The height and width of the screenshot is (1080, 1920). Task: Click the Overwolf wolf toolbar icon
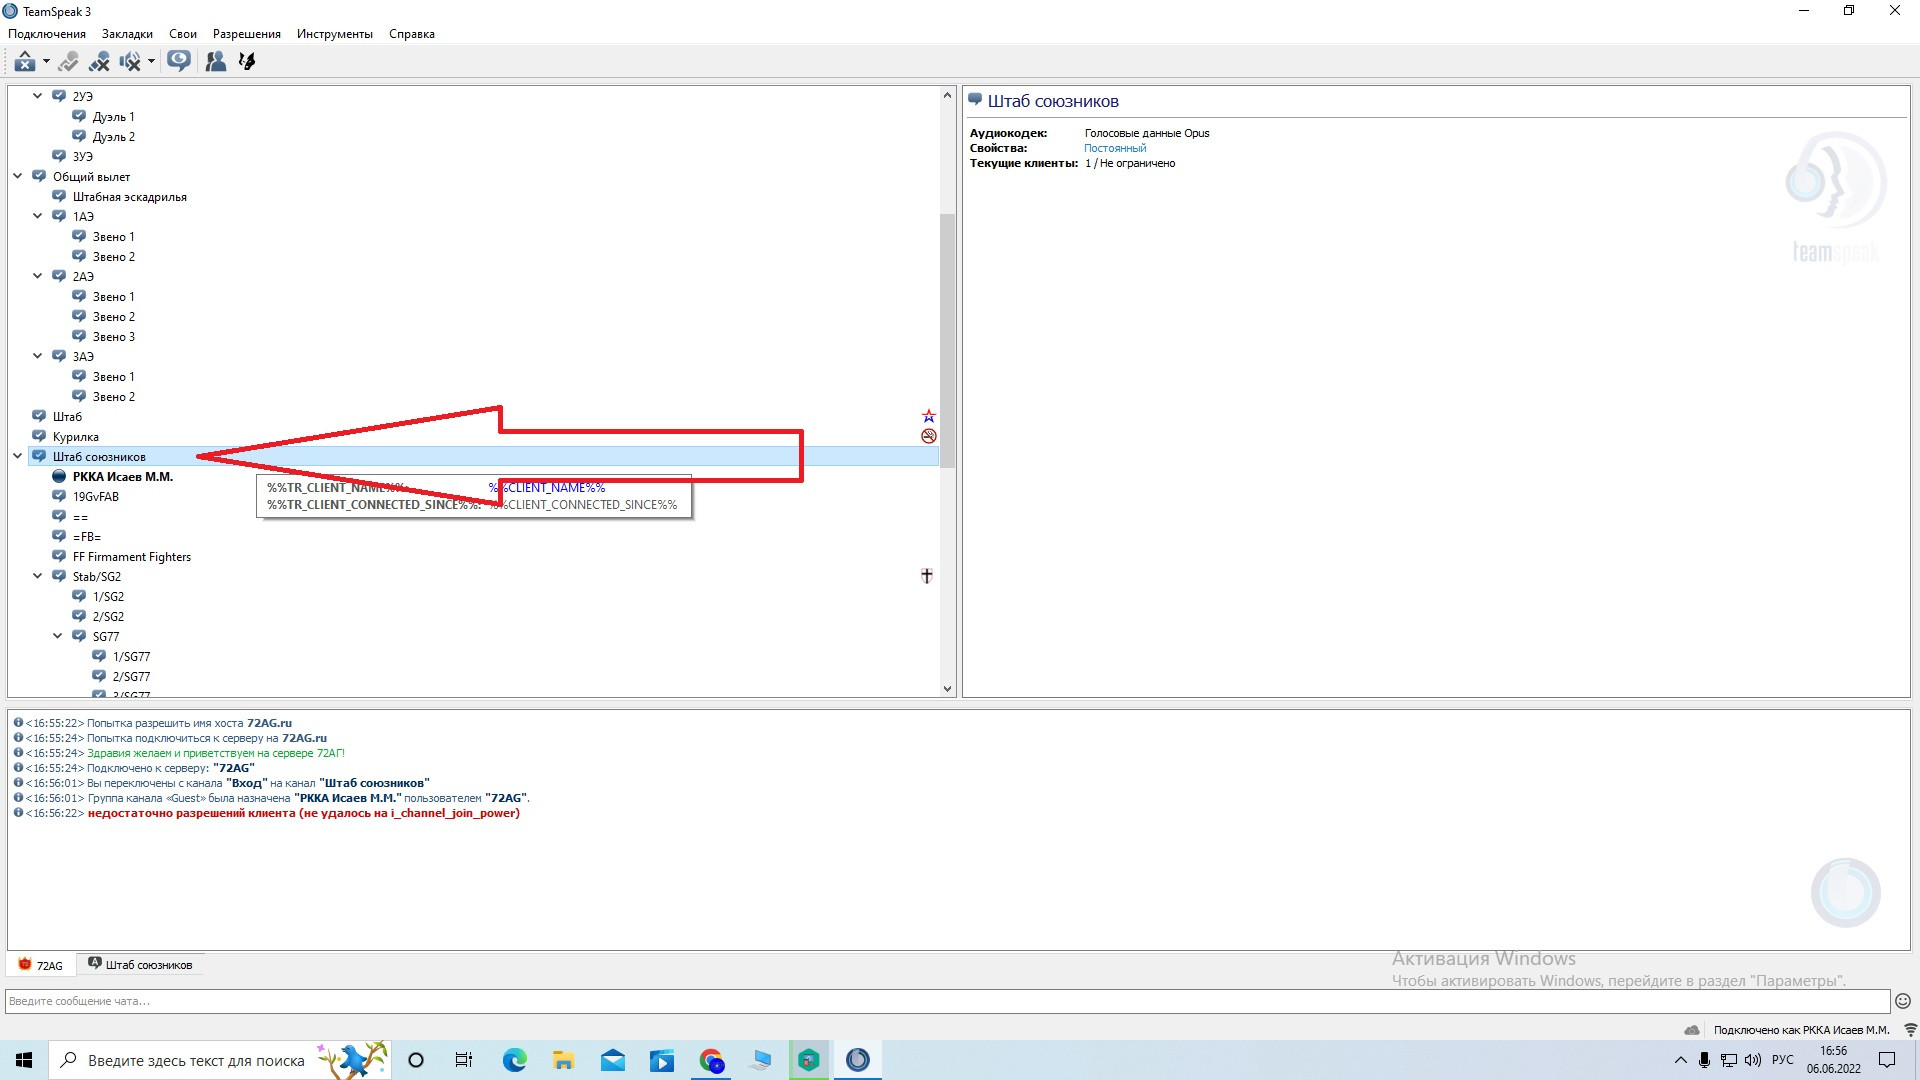pyautogui.click(x=247, y=62)
